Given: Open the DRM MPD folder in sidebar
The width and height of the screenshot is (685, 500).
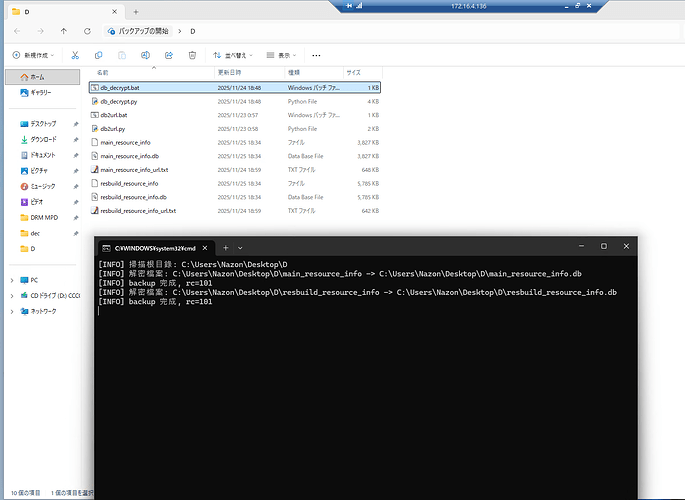Looking at the screenshot, I should click(x=46, y=217).
